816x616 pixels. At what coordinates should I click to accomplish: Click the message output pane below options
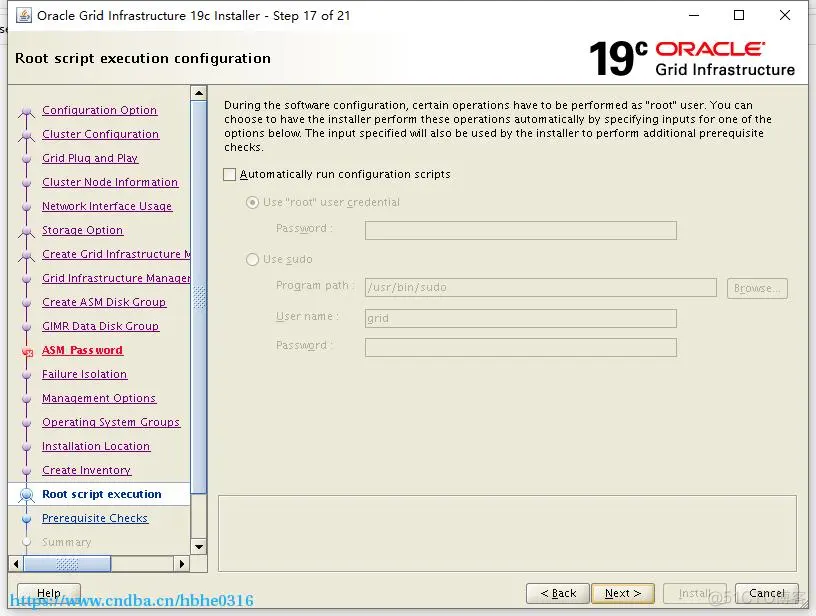(x=507, y=533)
